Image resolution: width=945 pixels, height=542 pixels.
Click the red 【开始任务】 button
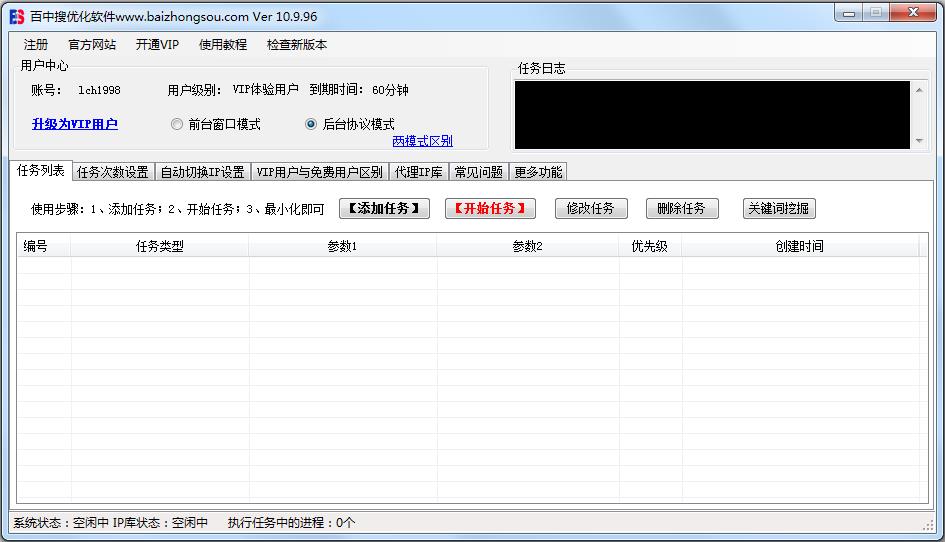tap(491, 209)
